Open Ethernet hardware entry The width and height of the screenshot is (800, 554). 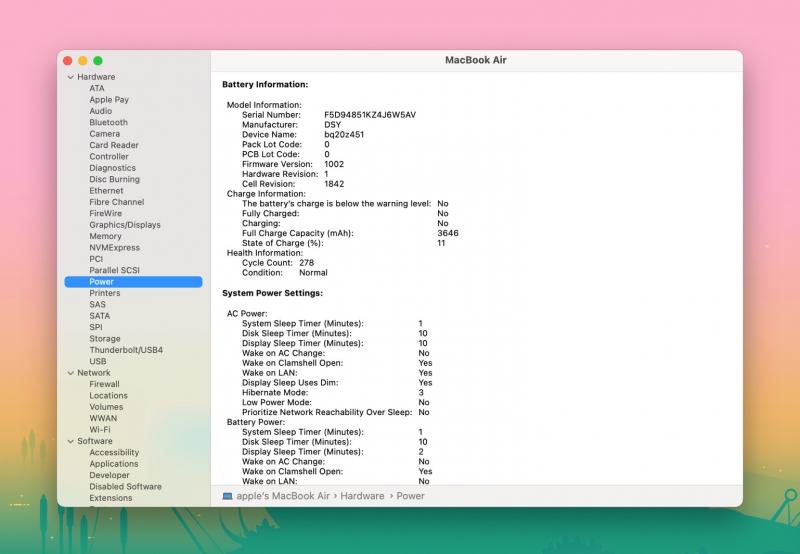pos(106,190)
